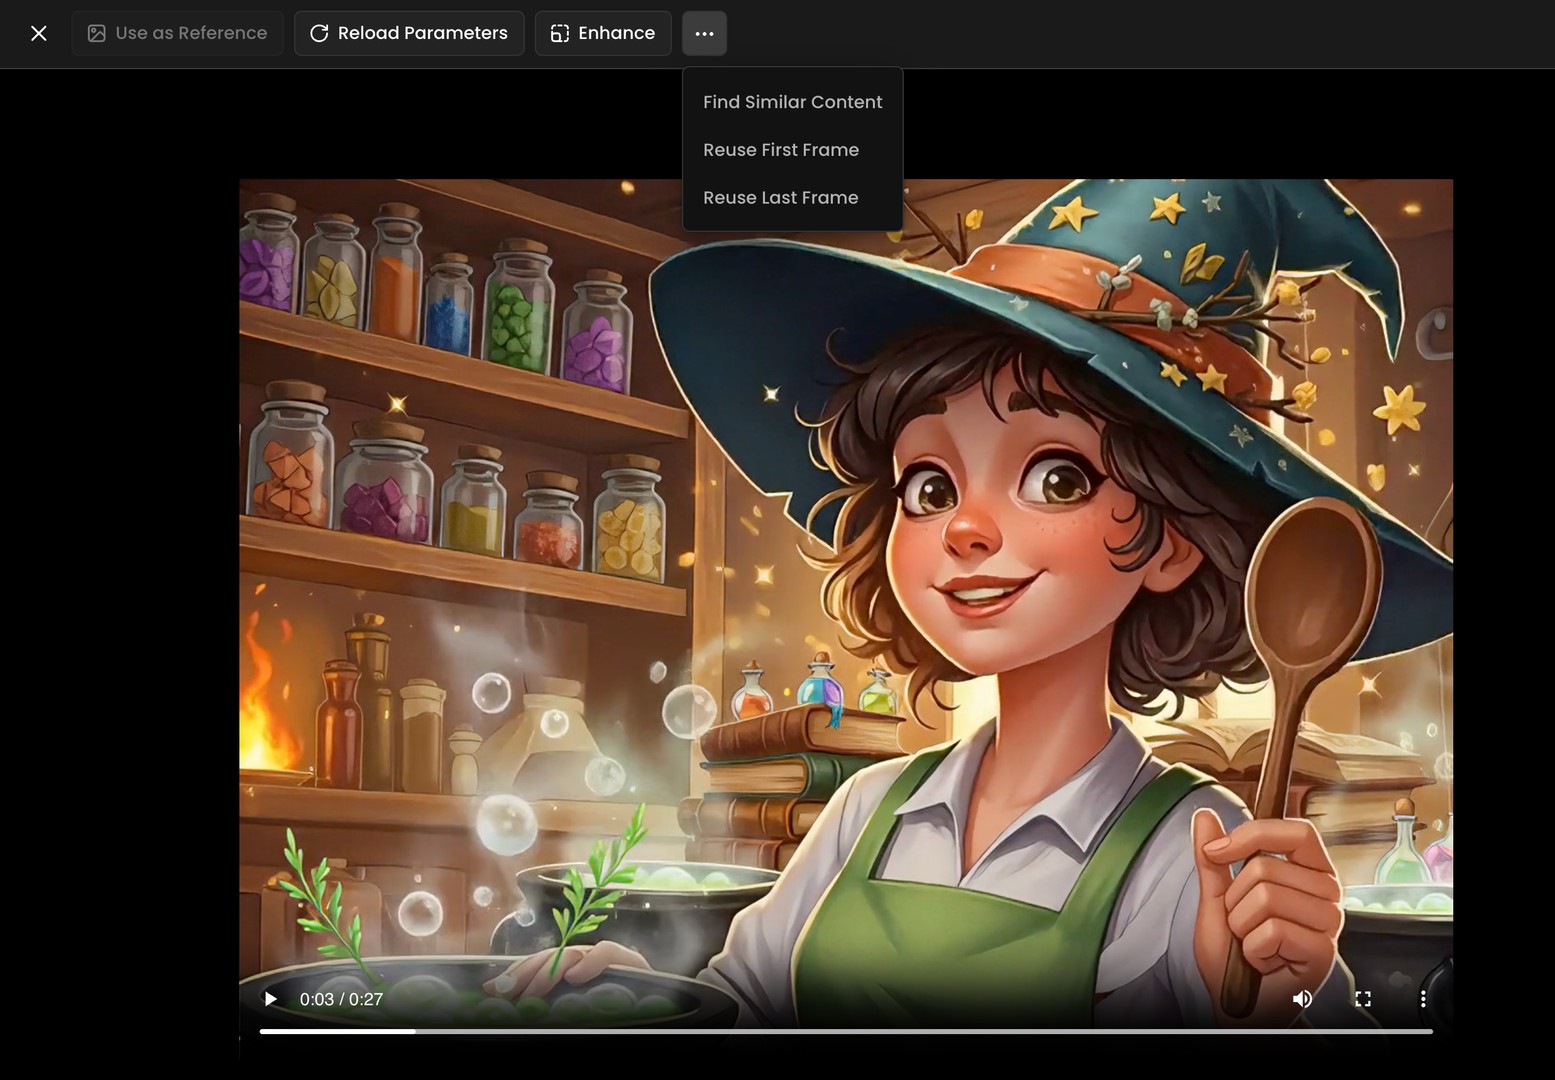Click the 0:03 / 0:27 time display

point(340,998)
